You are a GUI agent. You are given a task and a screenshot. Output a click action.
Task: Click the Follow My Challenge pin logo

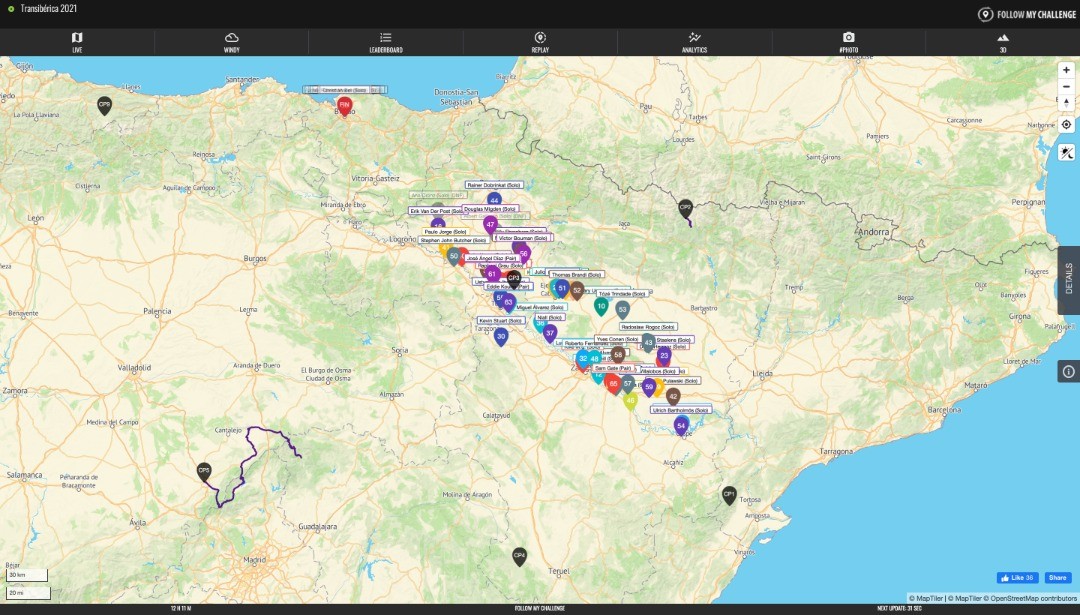(x=985, y=14)
